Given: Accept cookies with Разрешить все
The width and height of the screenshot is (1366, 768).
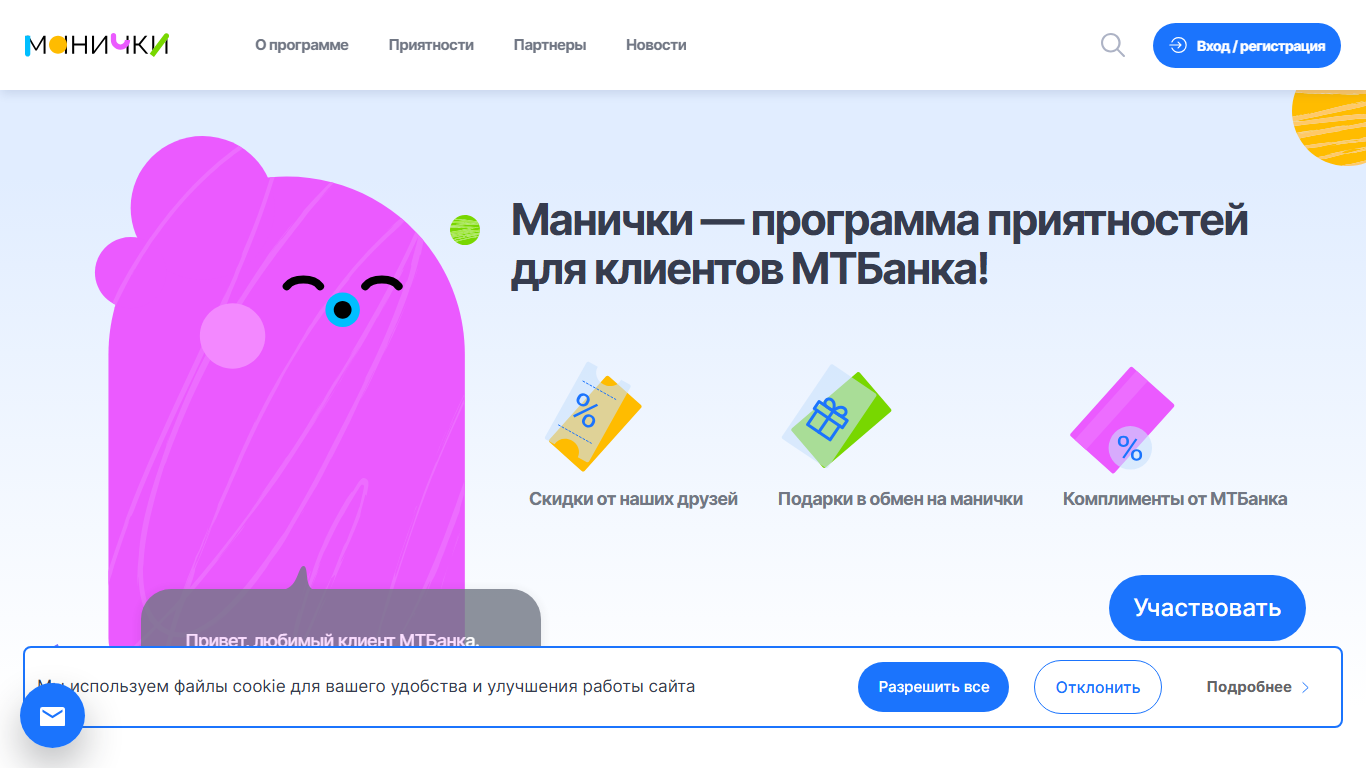Looking at the screenshot, I should tap(933, 687).
